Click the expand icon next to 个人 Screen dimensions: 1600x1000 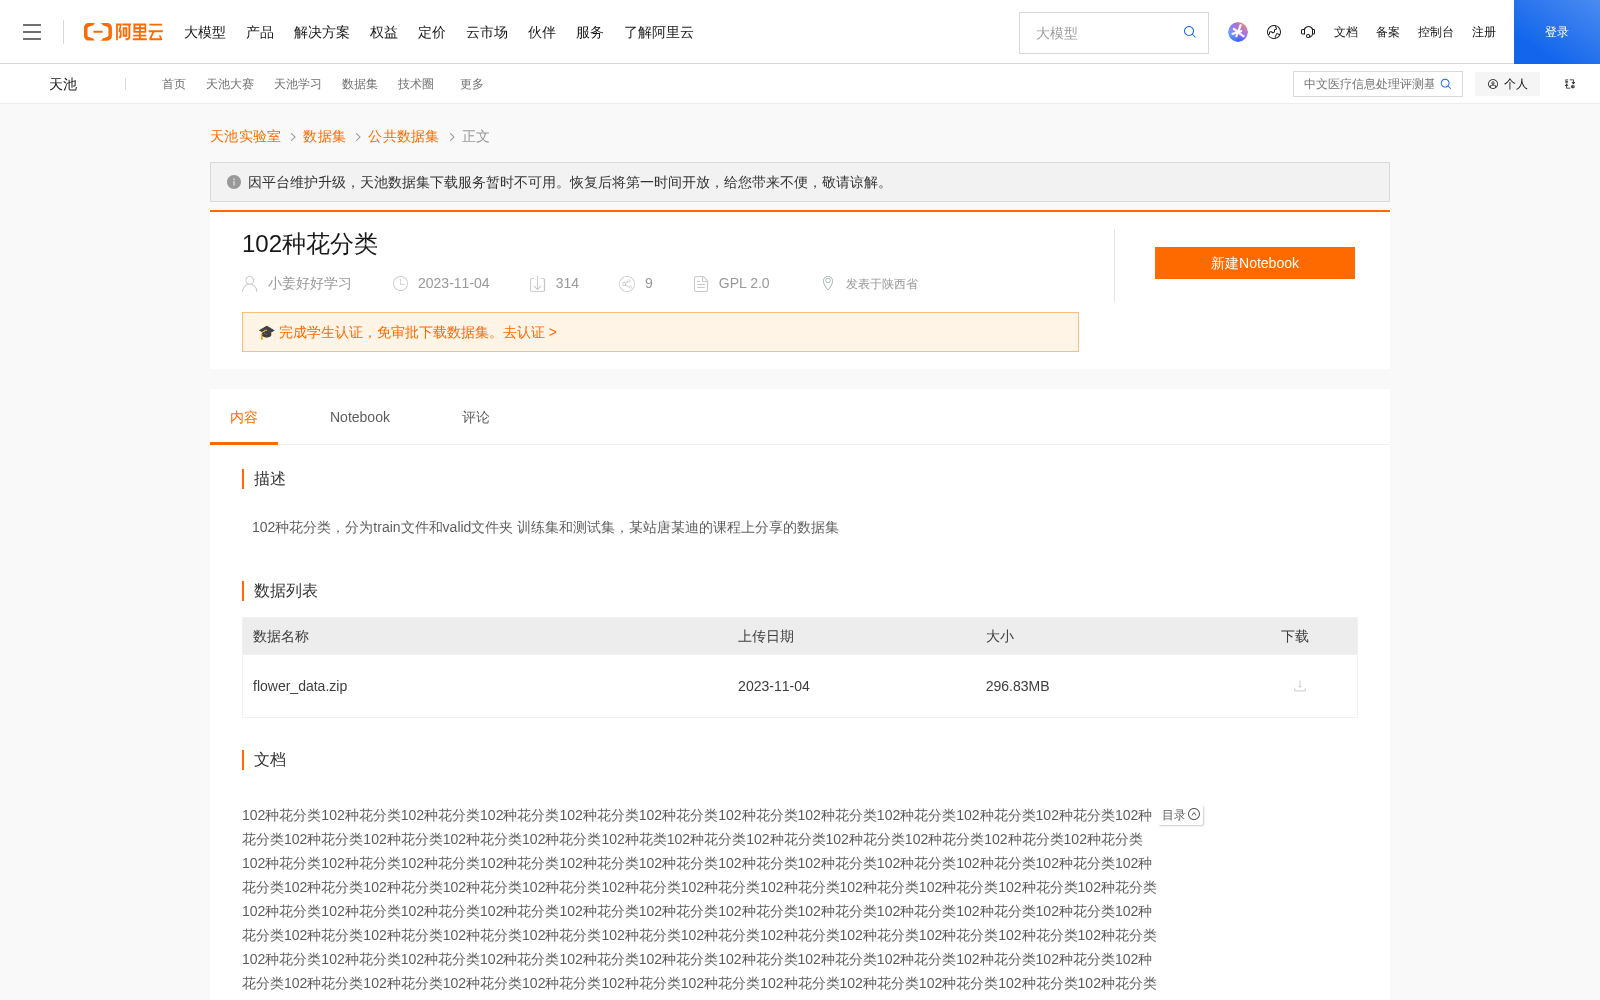(x=1570, y=84)
